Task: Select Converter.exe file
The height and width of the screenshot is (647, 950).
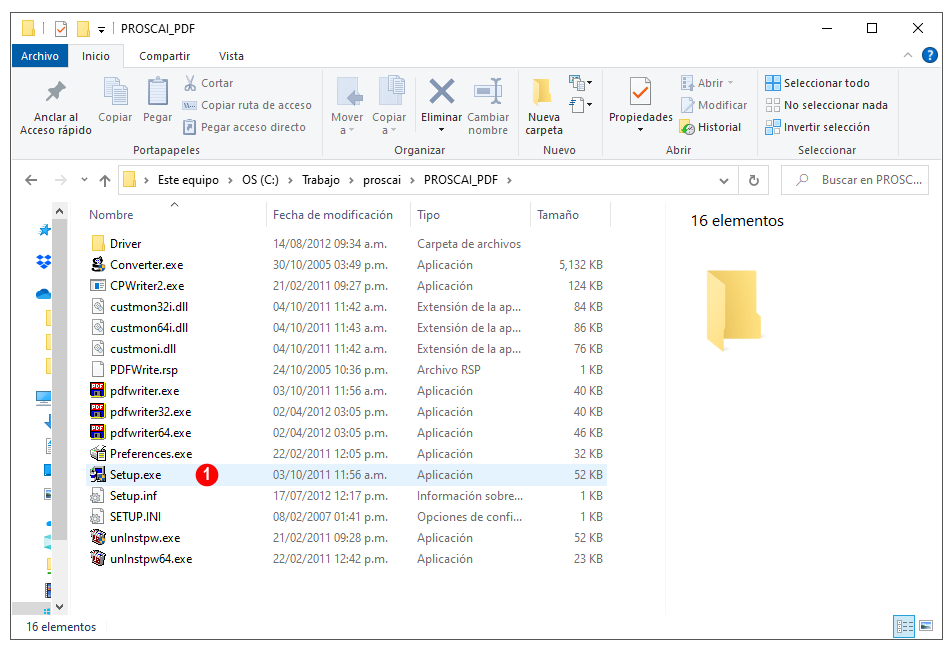Action: tap(147, 265)
